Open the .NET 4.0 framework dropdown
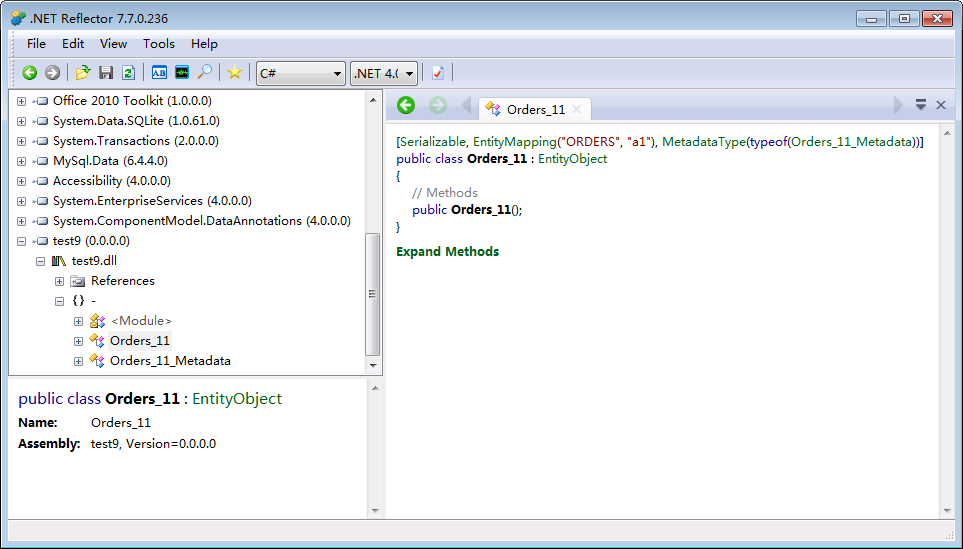This screenshot has width=963, height=549. [384, 74]
